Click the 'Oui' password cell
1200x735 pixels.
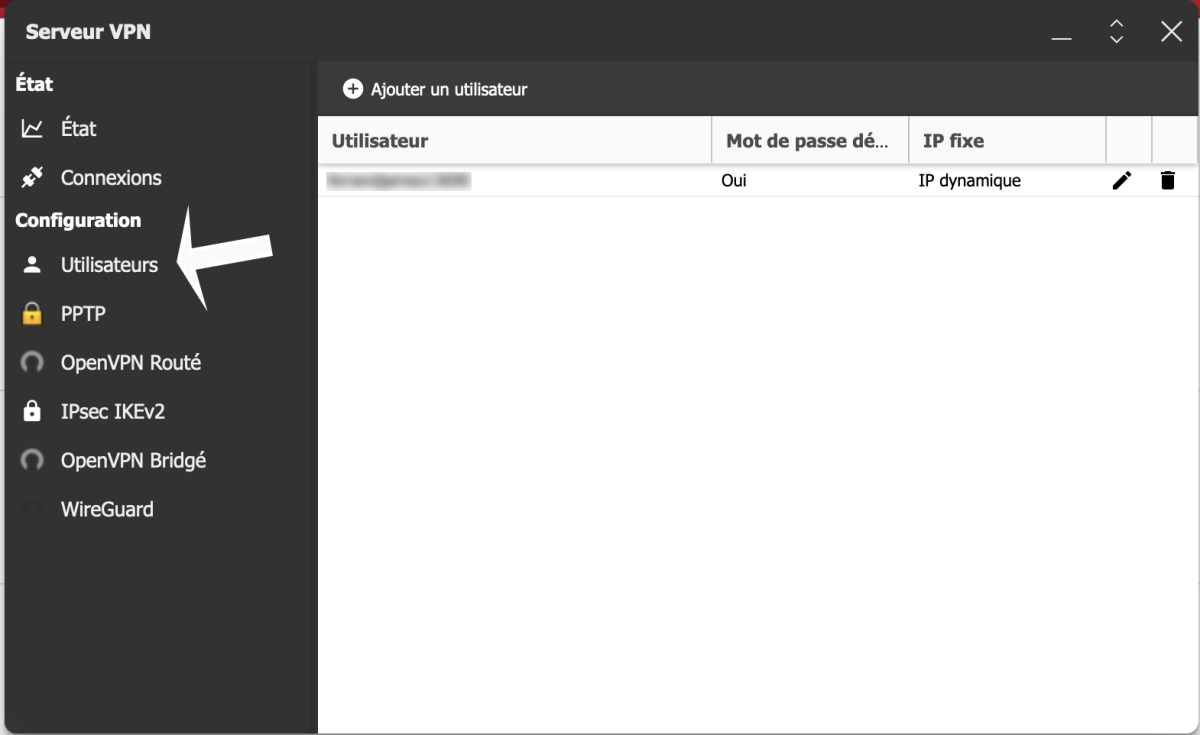734,181
